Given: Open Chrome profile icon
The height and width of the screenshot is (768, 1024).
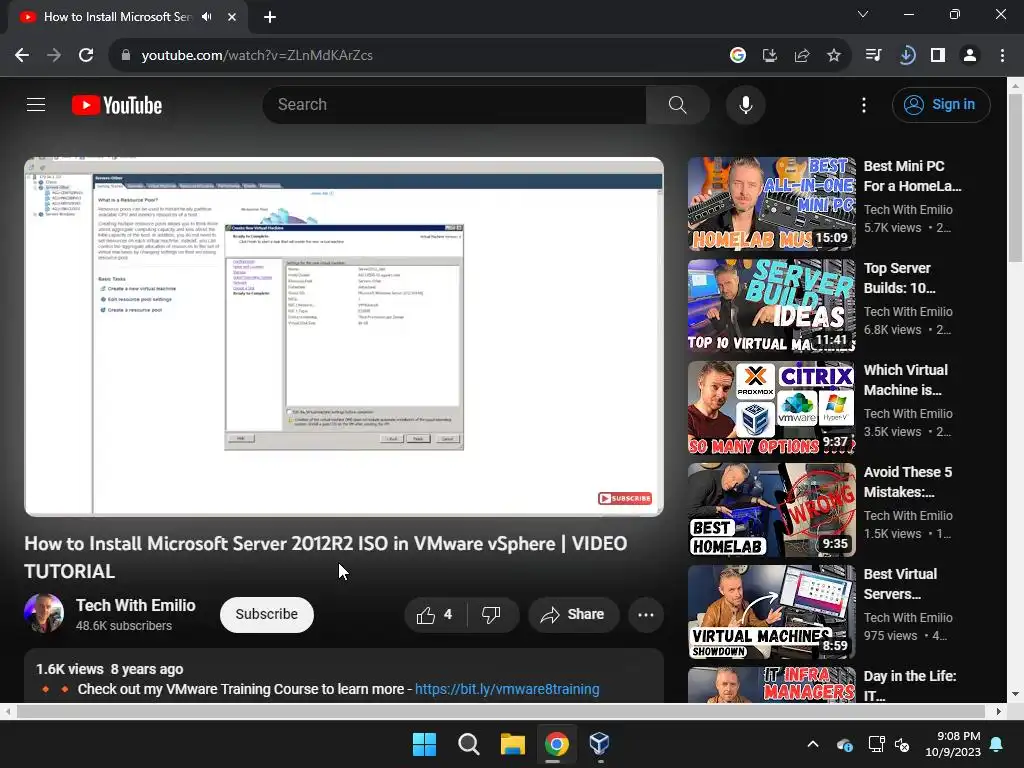Looking at the screenshot, I should click(x=970, y=55).
